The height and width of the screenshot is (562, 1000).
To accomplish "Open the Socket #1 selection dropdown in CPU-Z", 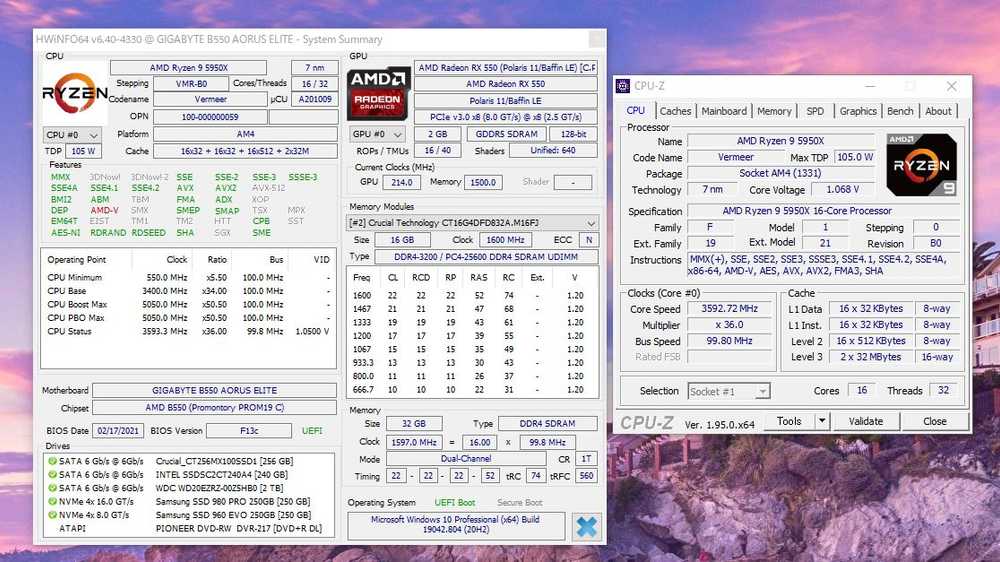I will (x=729, y=392).
